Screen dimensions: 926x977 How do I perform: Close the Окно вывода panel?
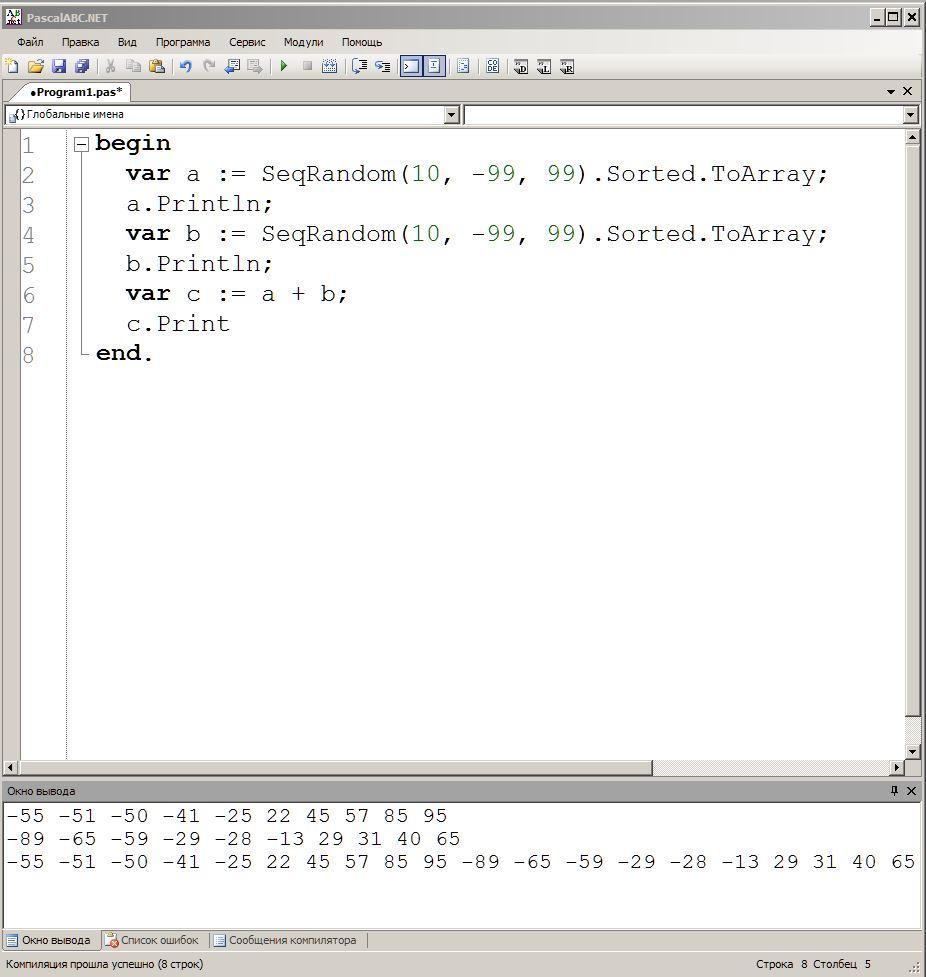(x=911, y=791)
